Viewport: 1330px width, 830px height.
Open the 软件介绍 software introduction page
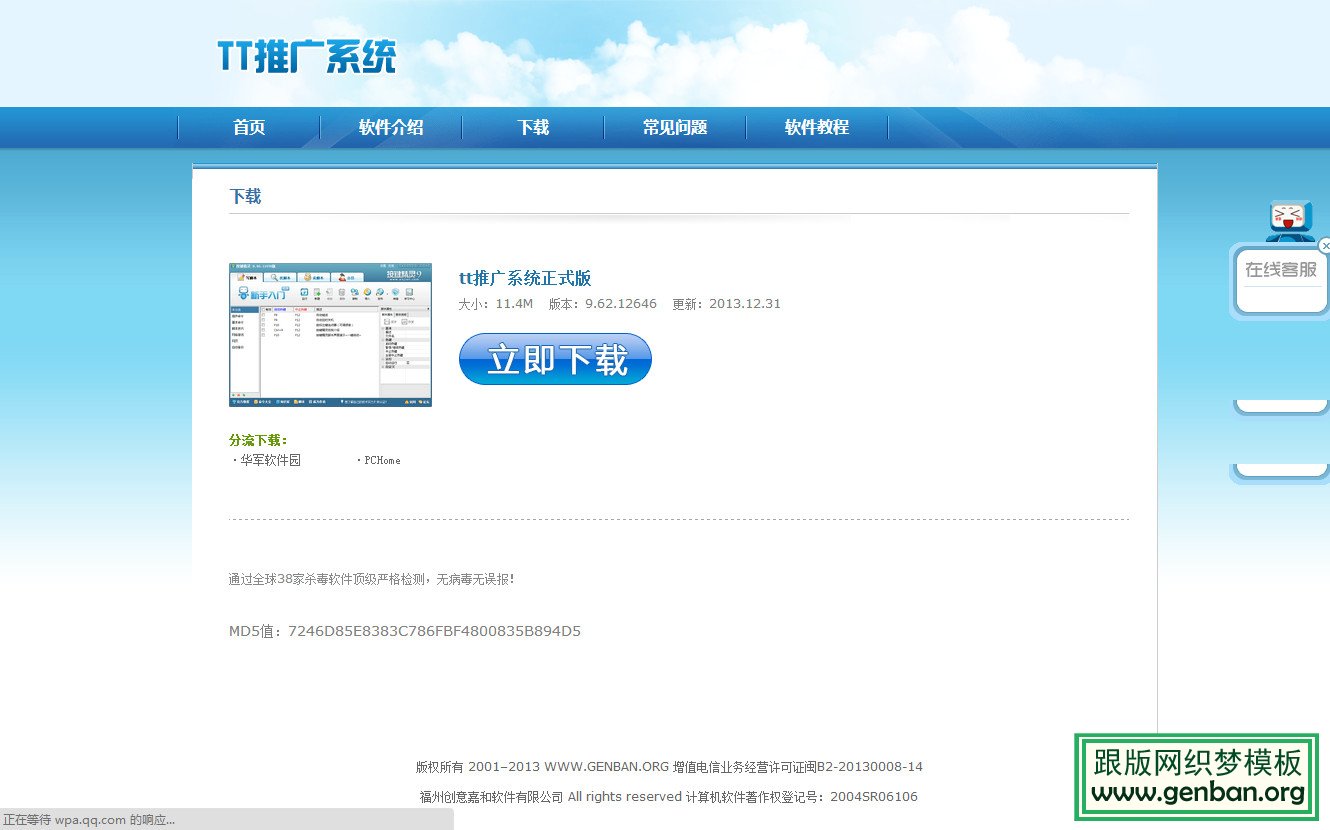click(390, 127)
